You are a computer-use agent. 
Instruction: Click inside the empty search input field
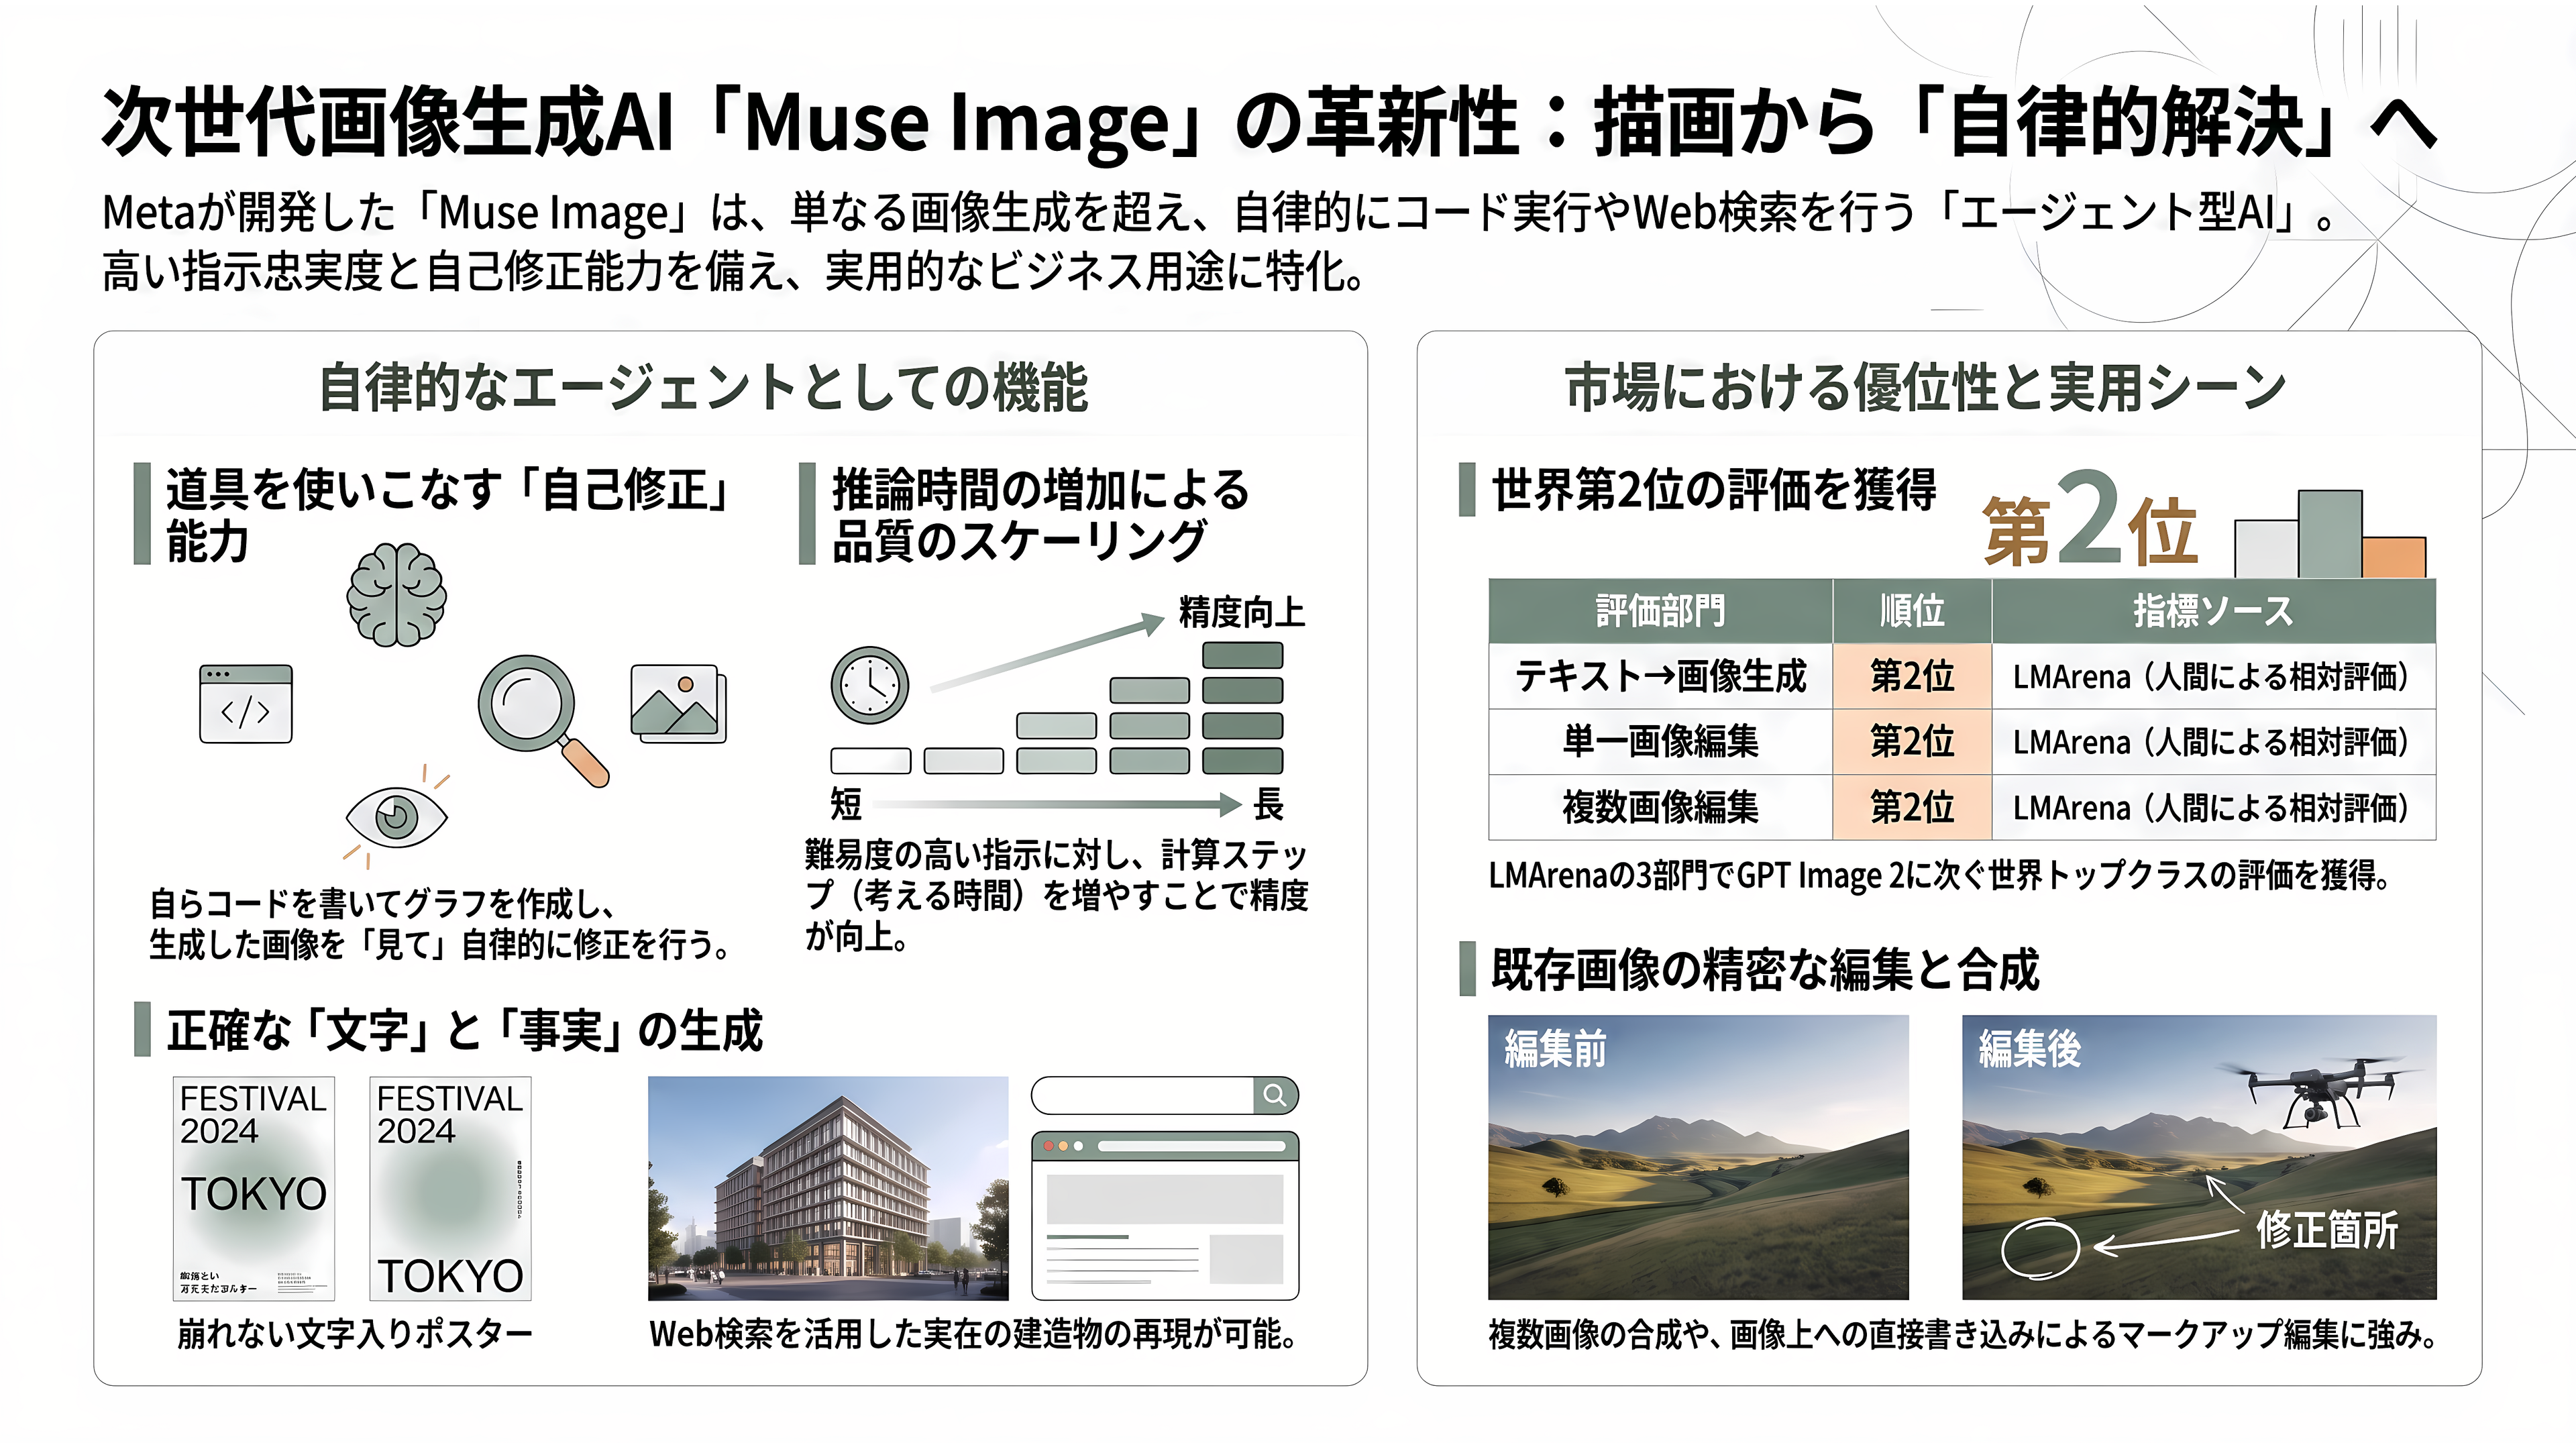coord(1143,1095)
